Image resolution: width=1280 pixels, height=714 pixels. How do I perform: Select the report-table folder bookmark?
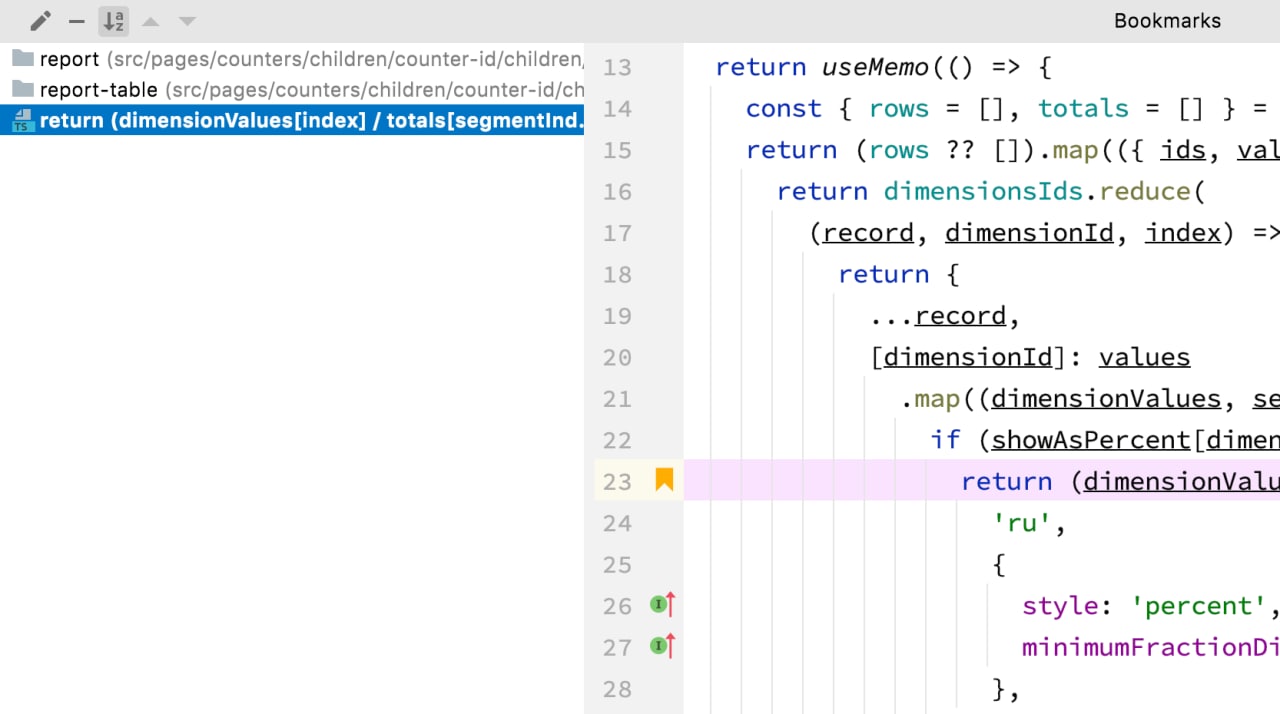tap(292, 90)
